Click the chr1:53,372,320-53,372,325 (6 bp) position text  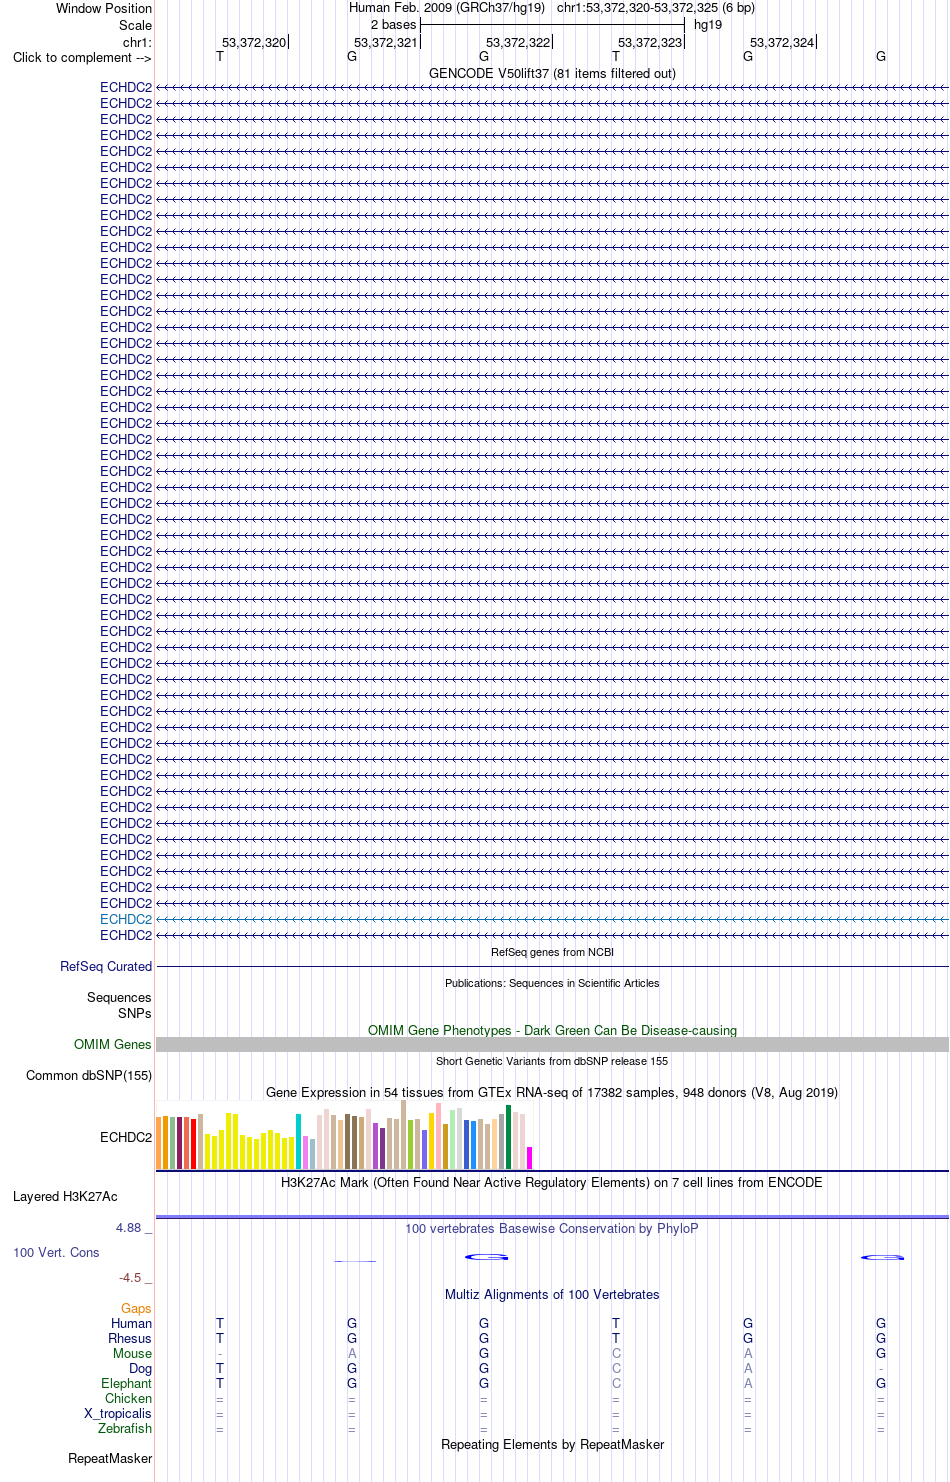tap(656, 8)
